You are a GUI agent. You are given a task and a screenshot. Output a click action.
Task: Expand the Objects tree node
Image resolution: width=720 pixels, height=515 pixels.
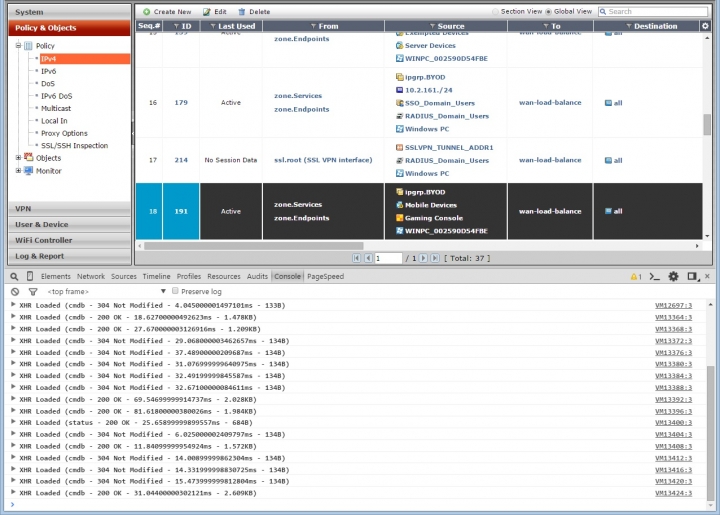(19, 157)
